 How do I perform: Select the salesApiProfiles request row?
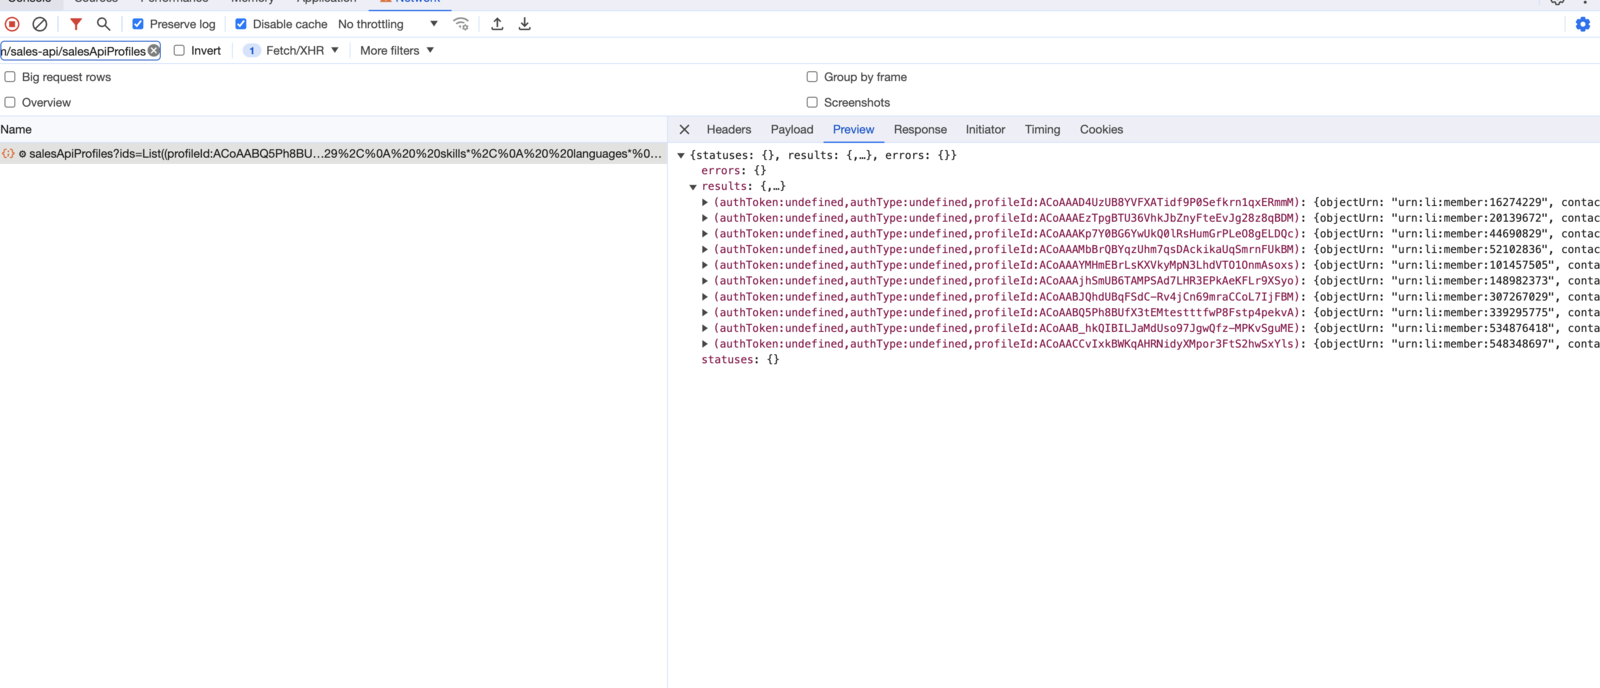[x=333, y=154]
